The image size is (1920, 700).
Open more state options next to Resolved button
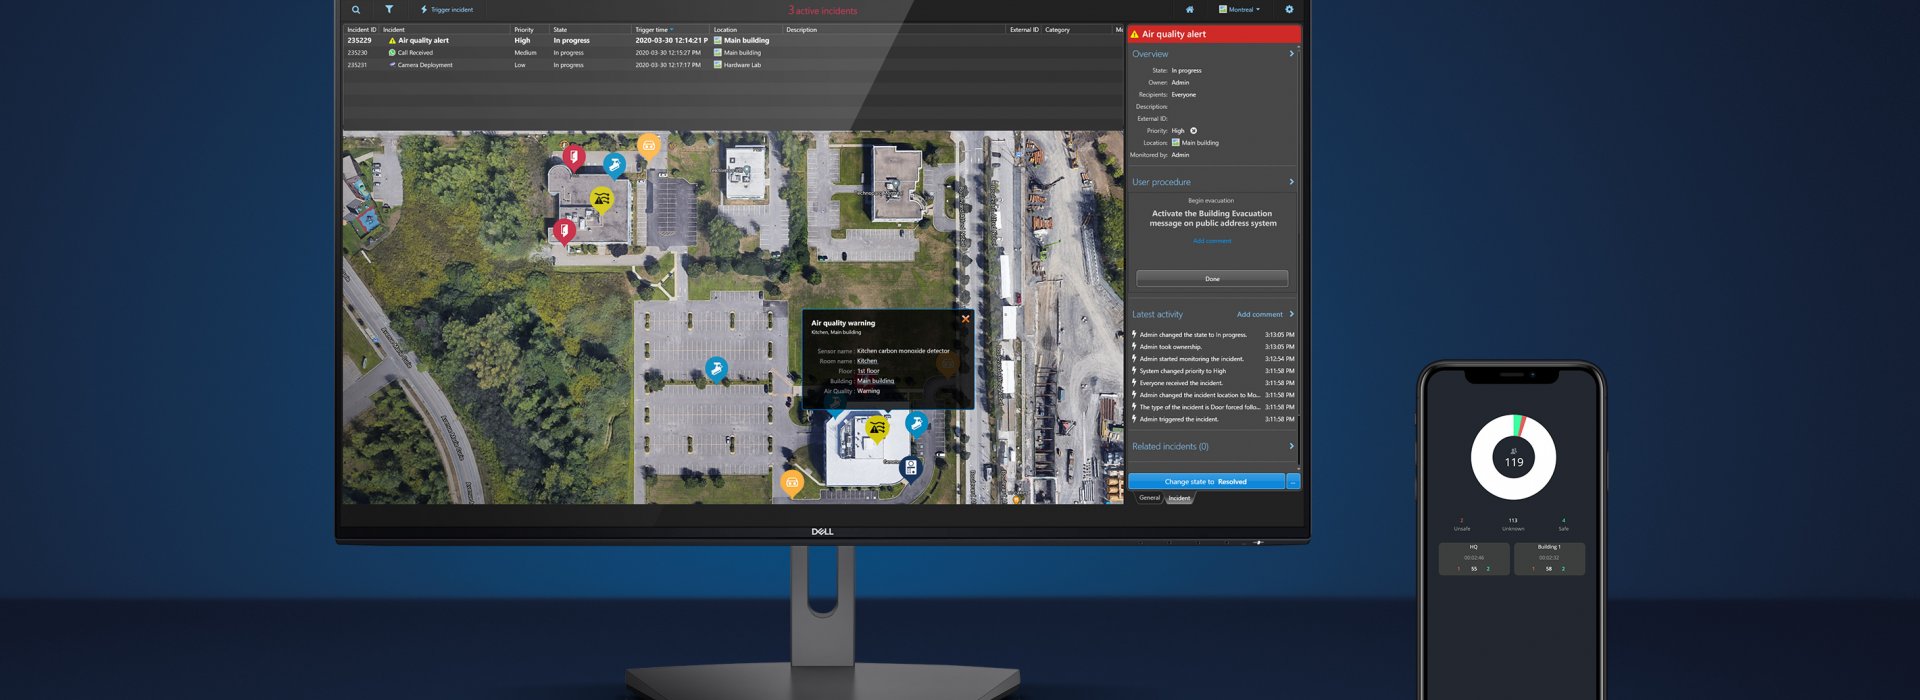(1293, 482)
